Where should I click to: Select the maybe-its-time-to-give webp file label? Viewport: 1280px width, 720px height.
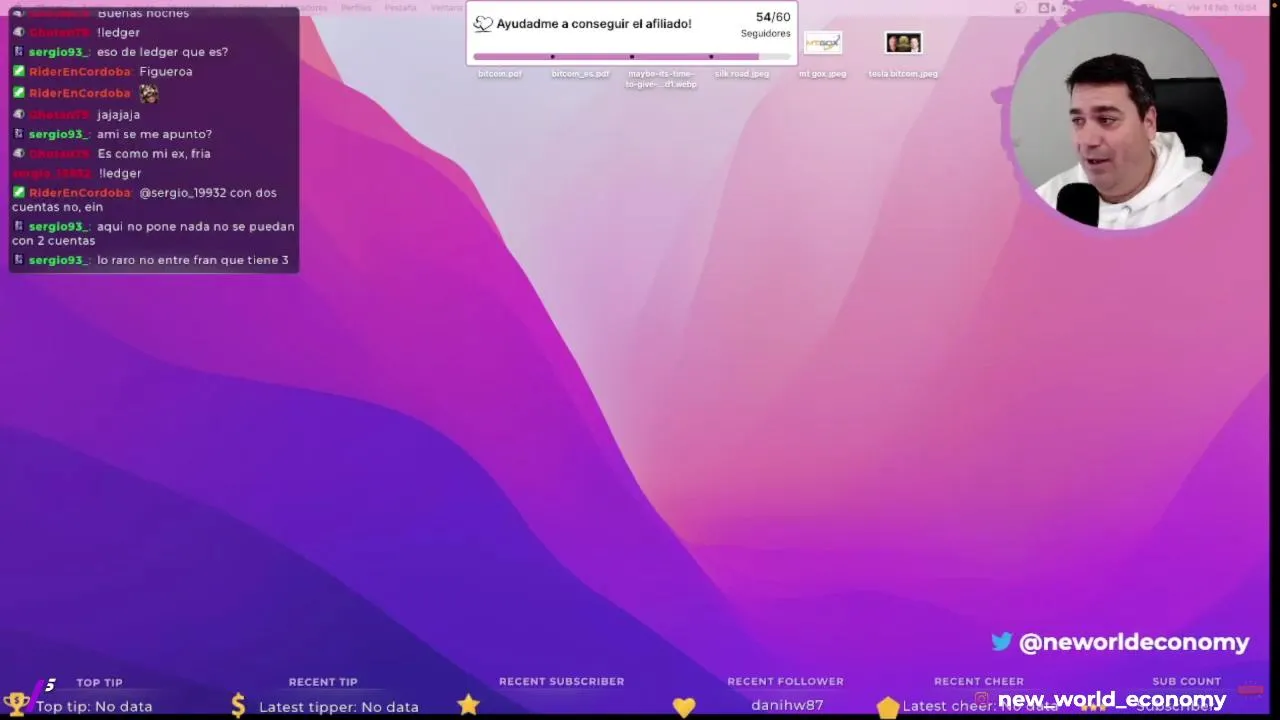point(661,79)
